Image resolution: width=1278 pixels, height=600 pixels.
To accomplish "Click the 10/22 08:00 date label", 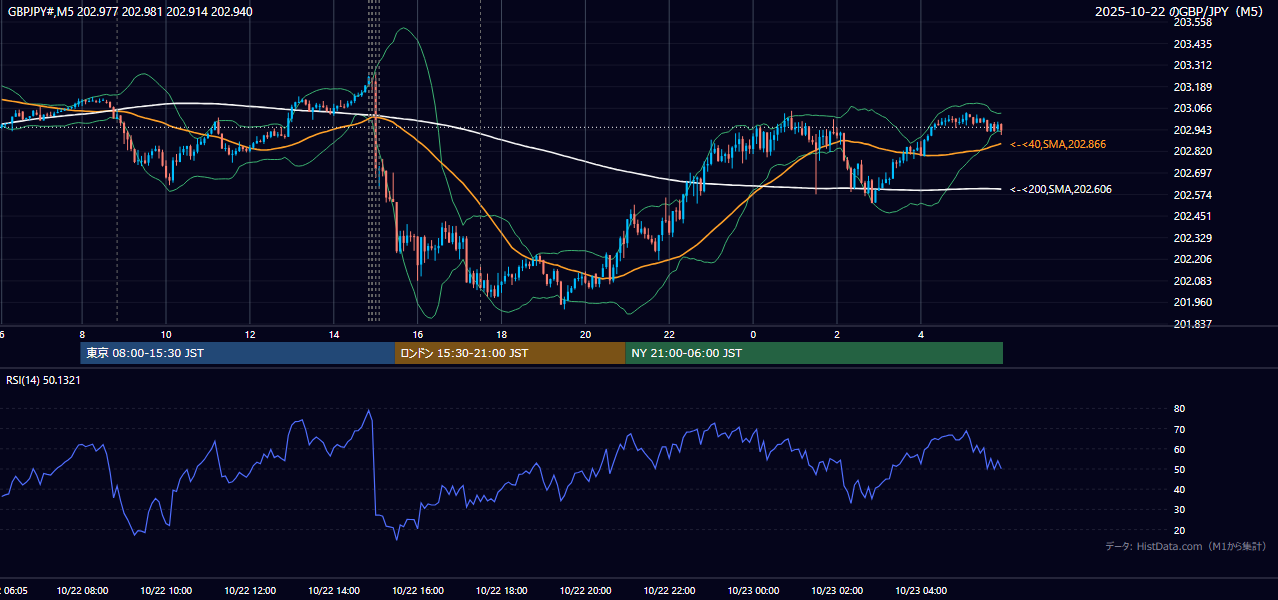I will coord(82,591).
